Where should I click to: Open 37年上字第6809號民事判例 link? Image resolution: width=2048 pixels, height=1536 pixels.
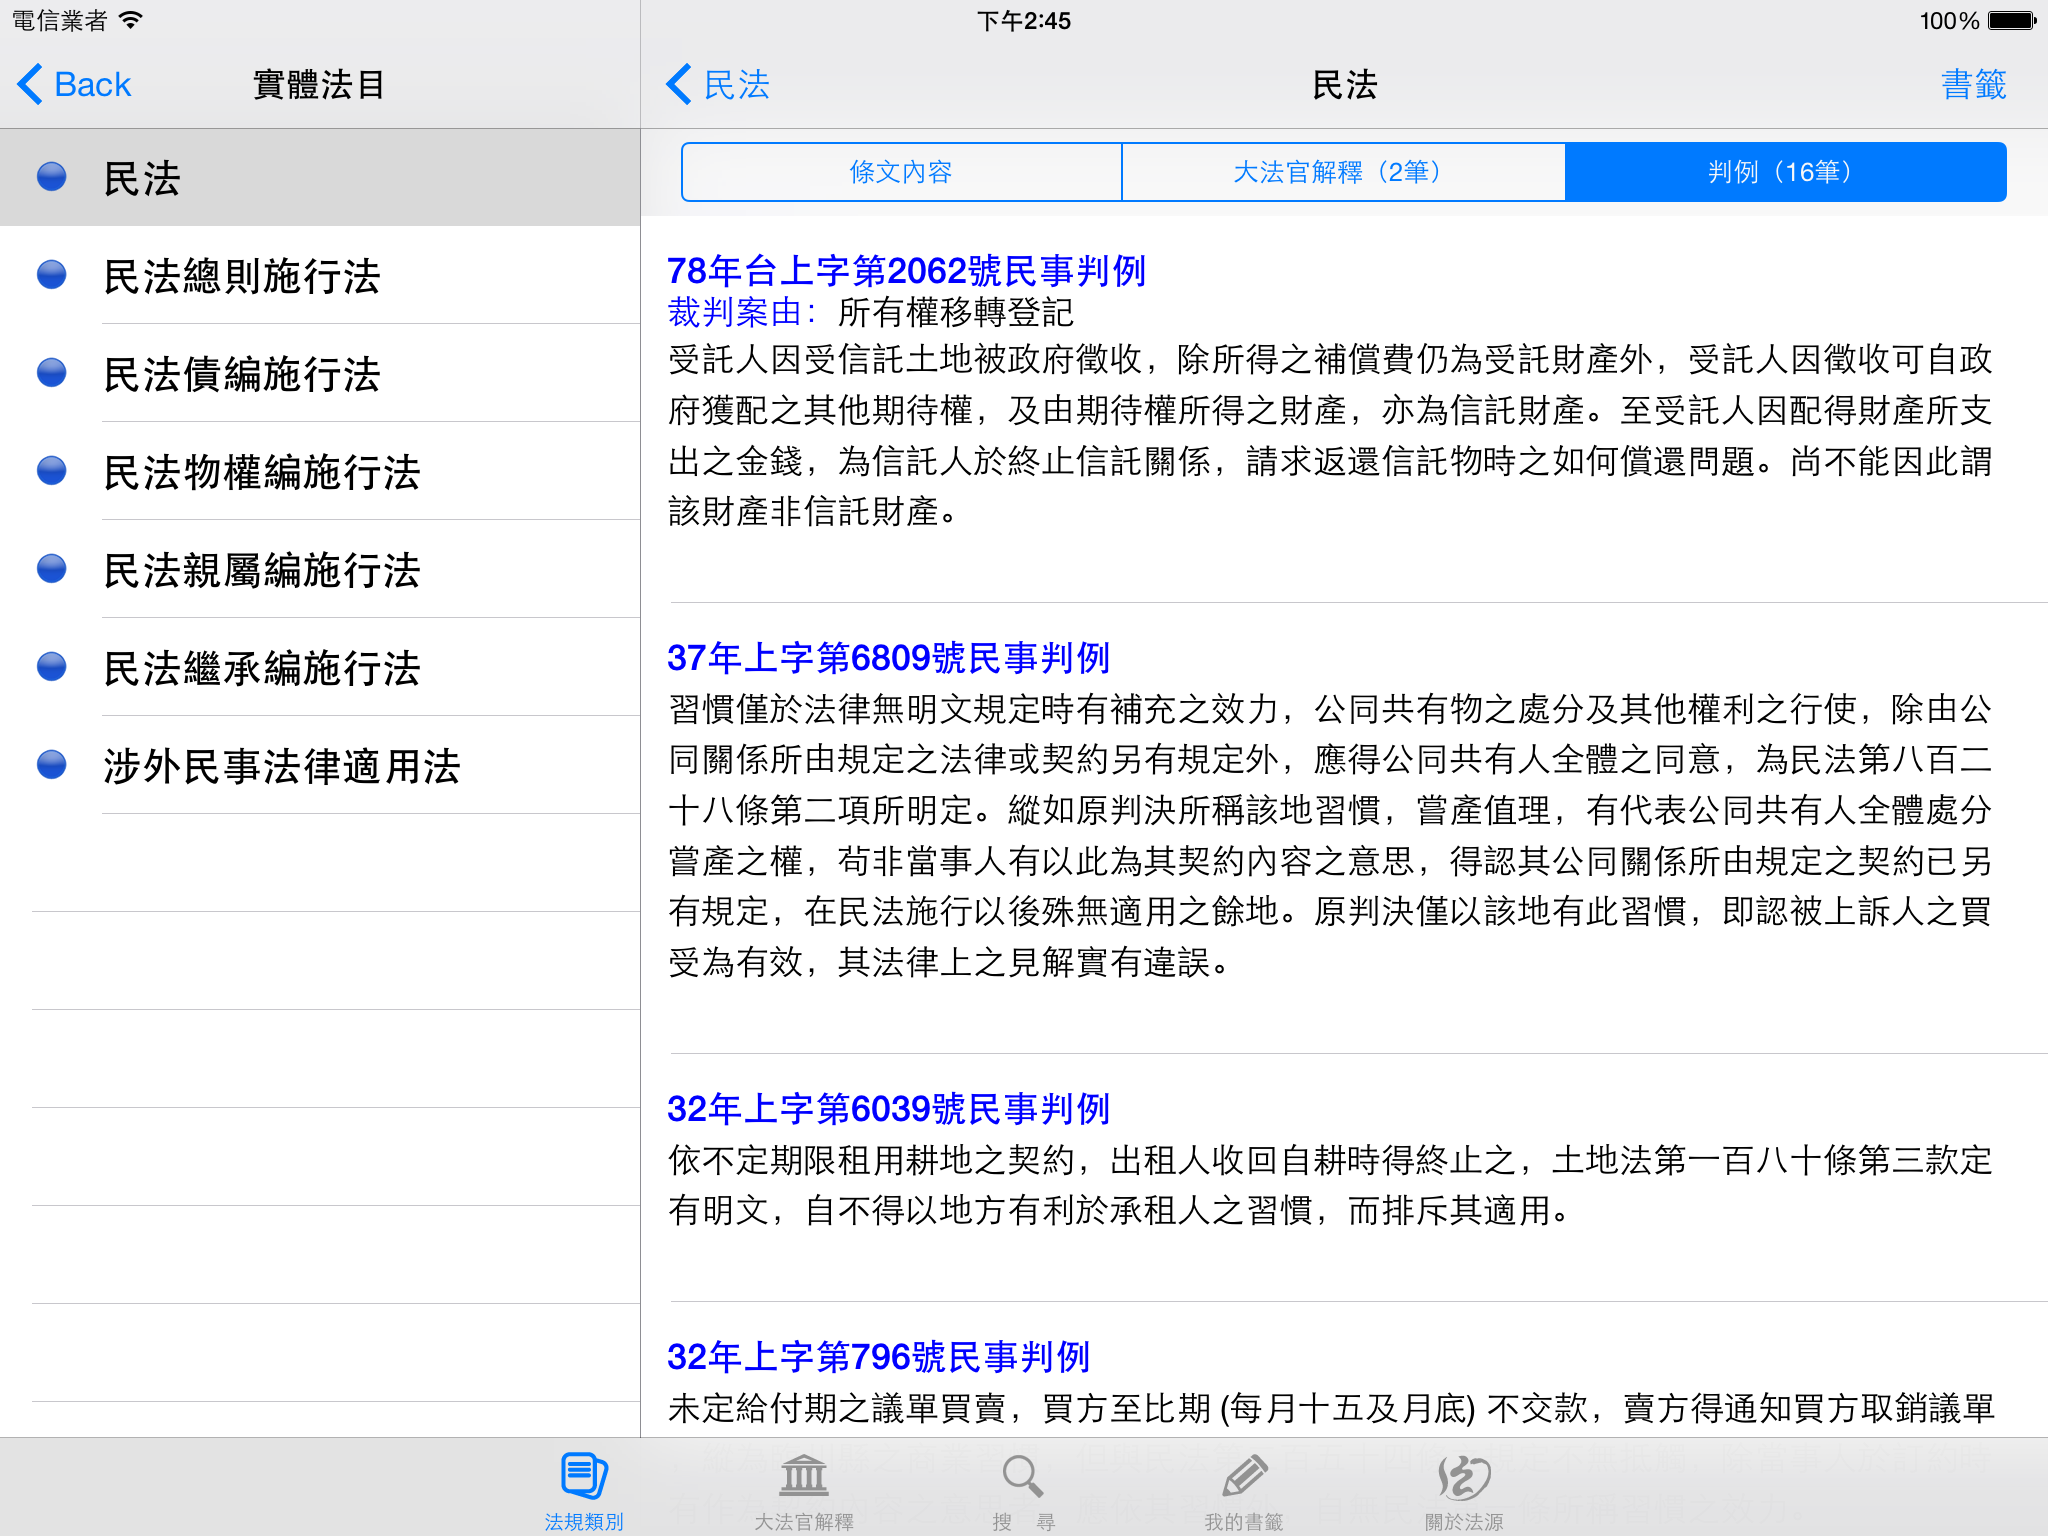point(888,658)
